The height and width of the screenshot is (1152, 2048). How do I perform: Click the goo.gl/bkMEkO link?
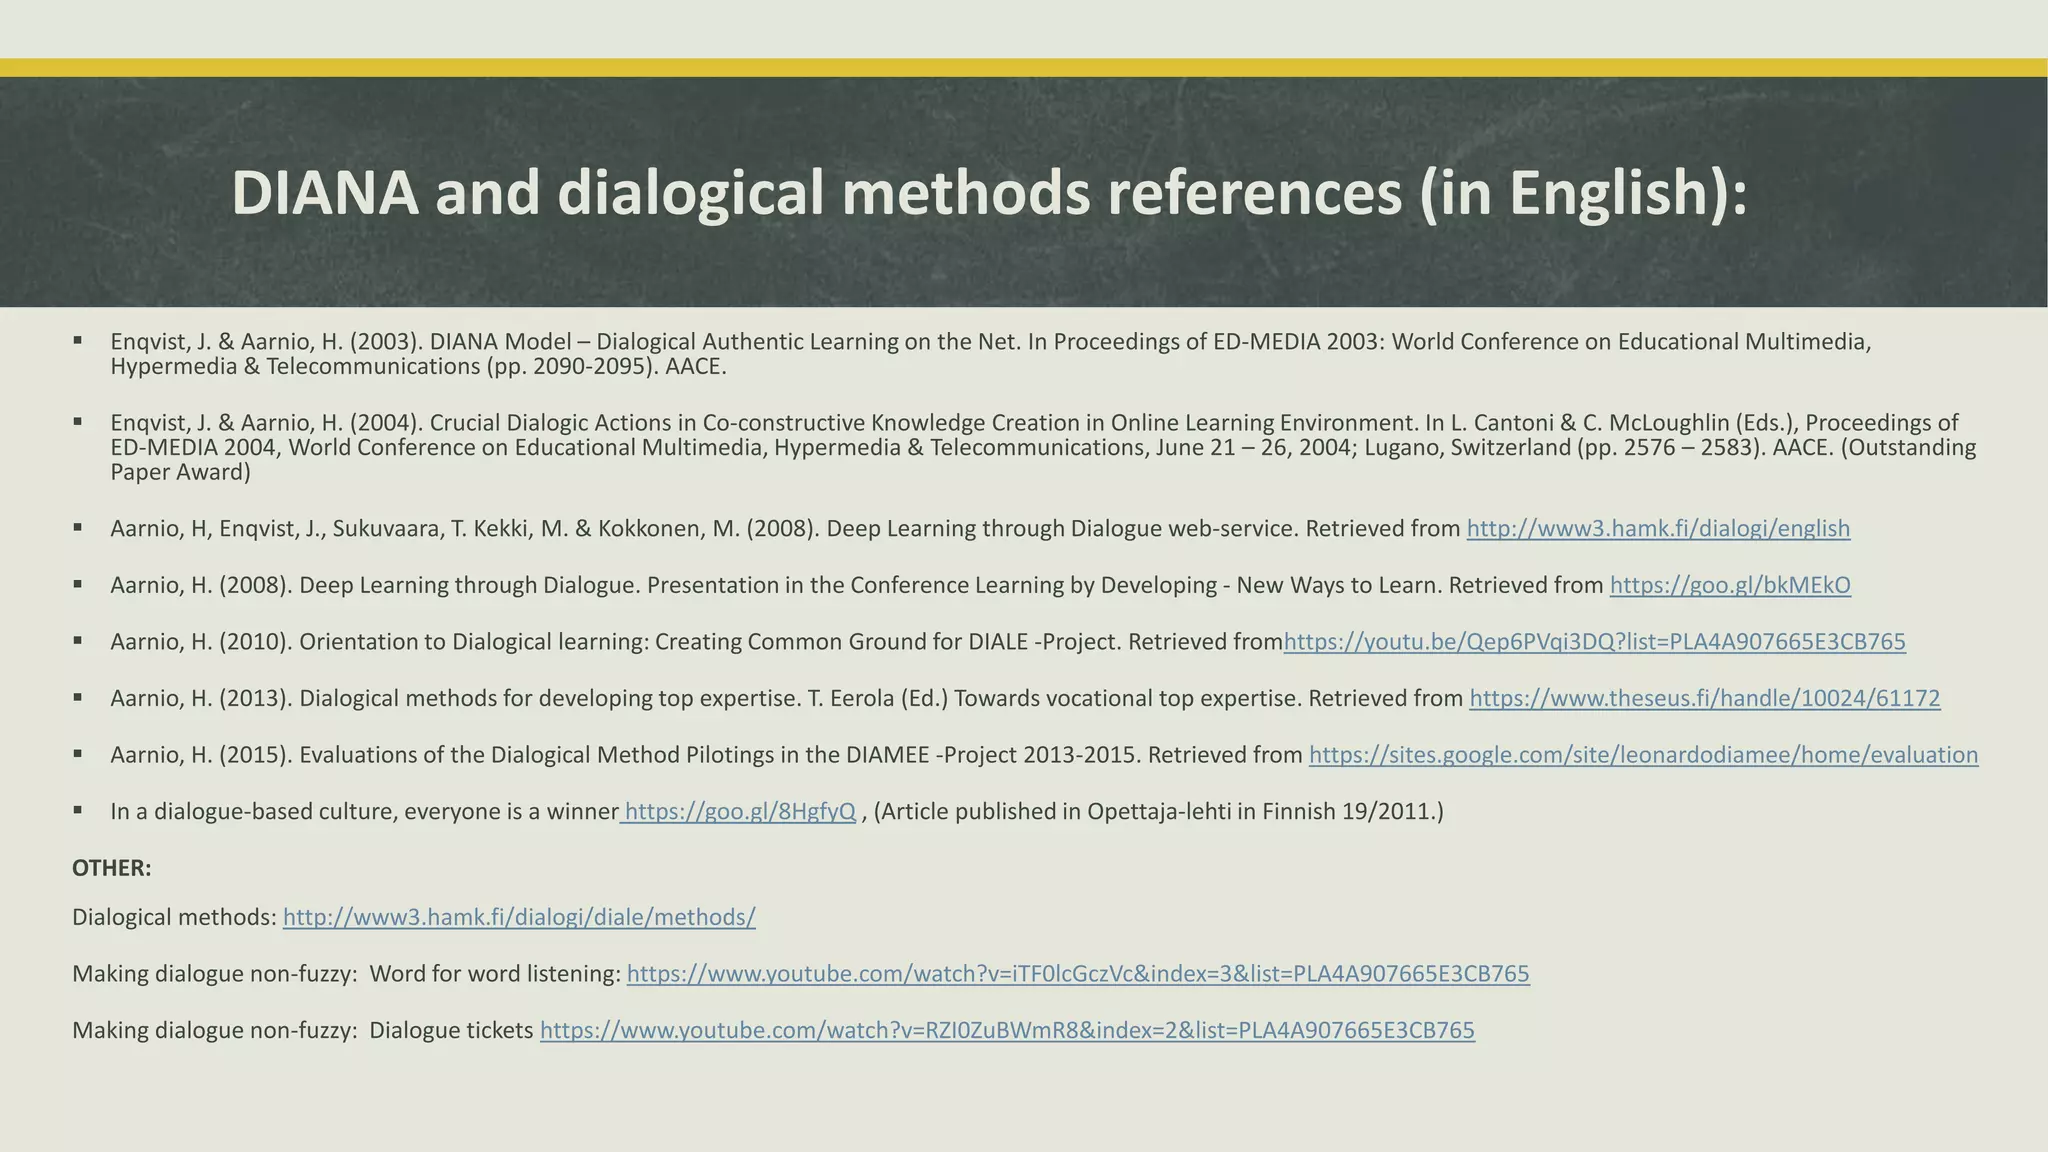(x=1729, y=586)
